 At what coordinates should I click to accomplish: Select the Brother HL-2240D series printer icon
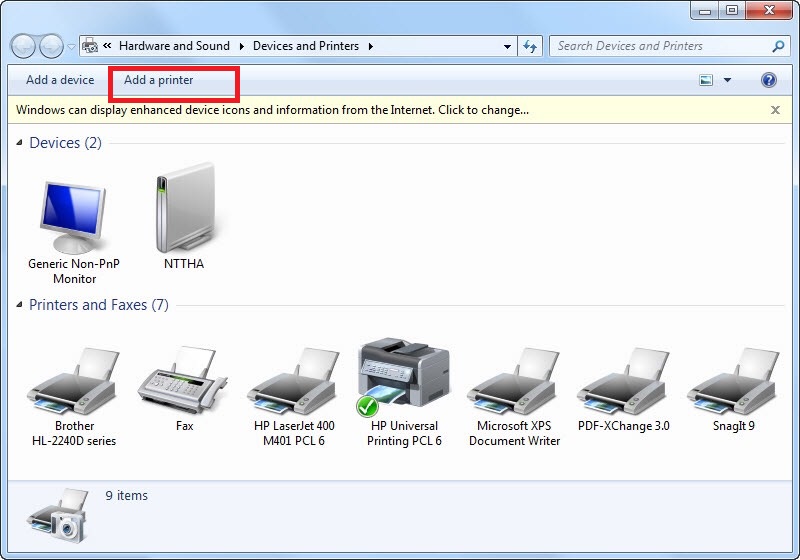pyautogui.click(x=73, y=380)
